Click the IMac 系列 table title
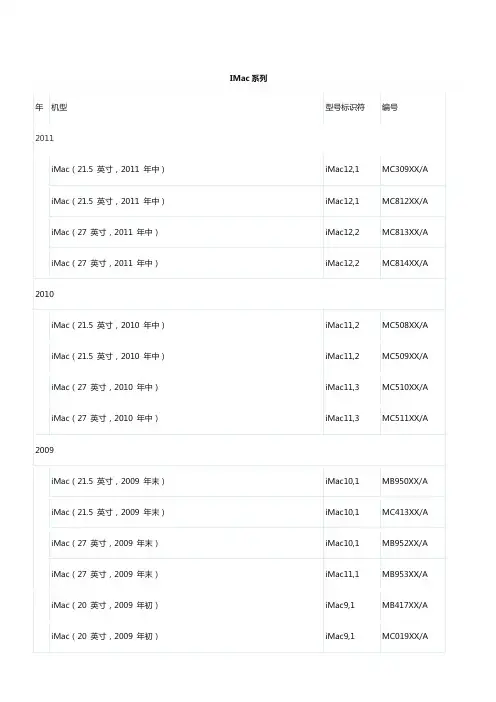Image resolution: width=496 pixels, height=702 pixels. [248, 78]
